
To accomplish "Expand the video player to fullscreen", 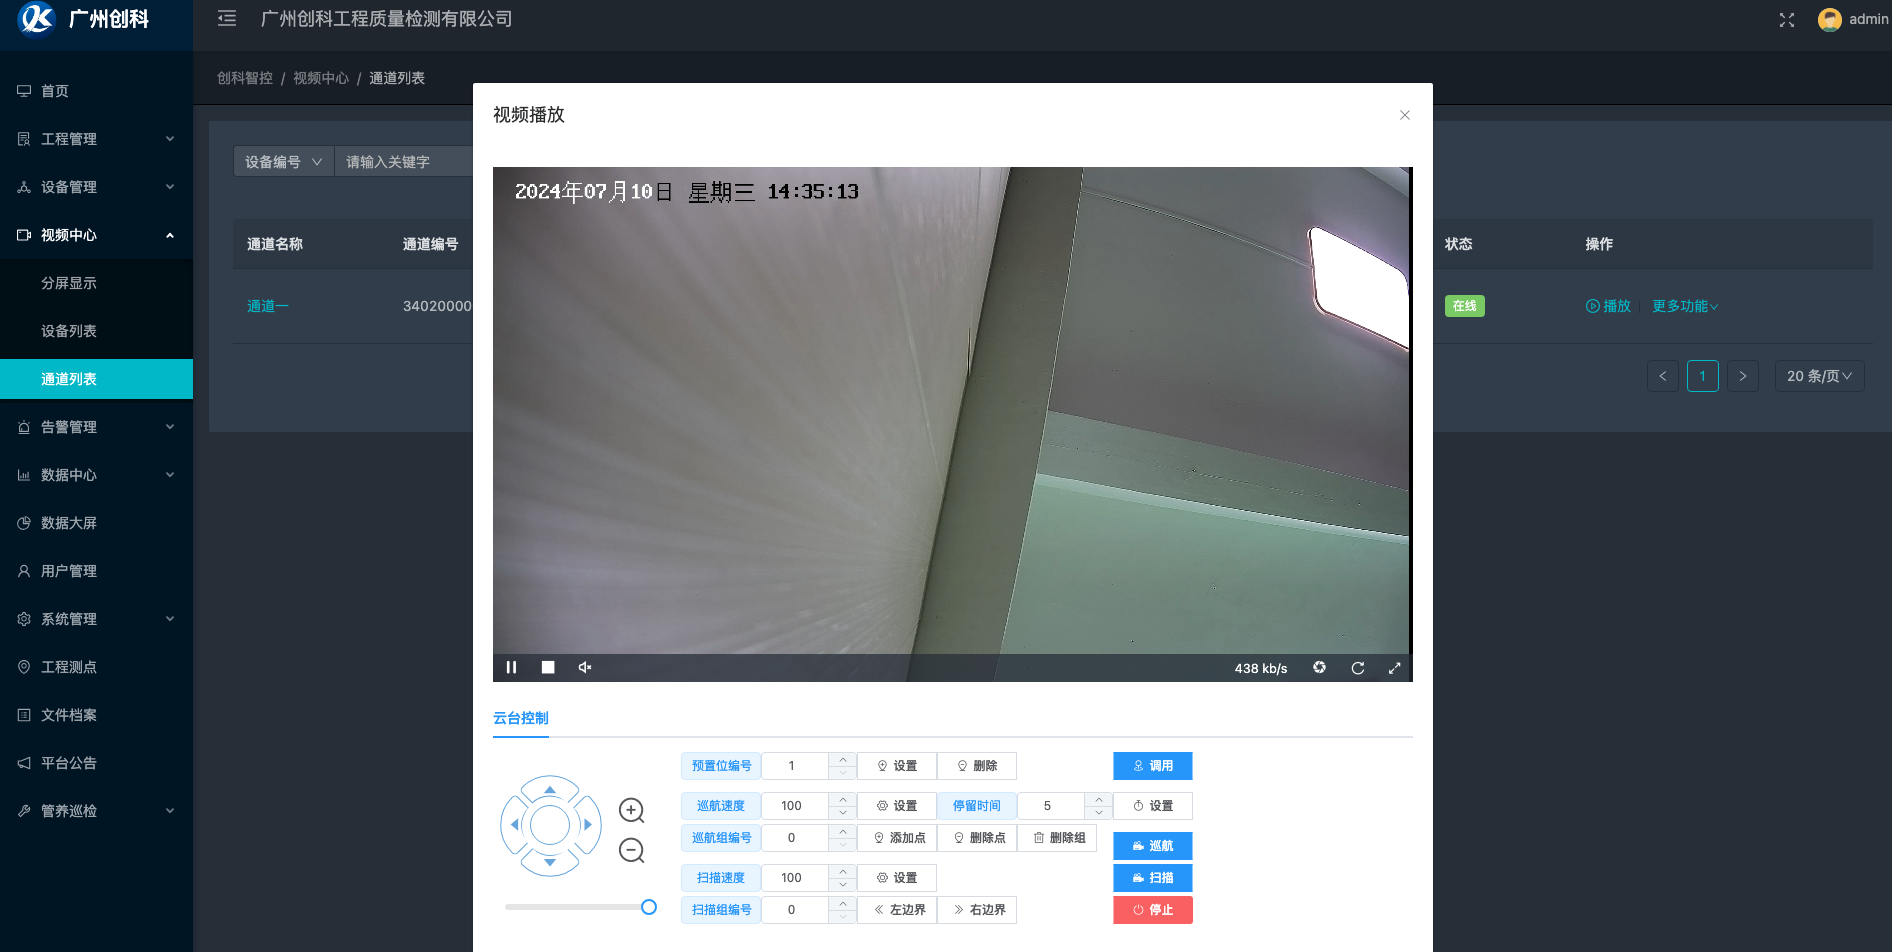I will tap(1395, 667).
